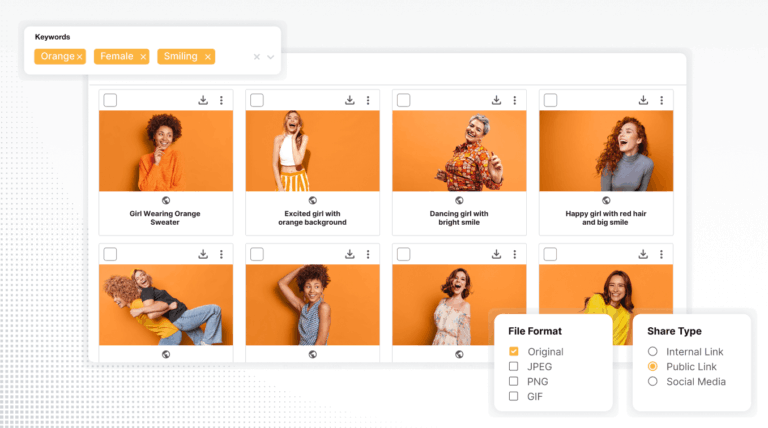Click globe icon under woman in checkered top
The image size is (768, 428).
point(312,355)
